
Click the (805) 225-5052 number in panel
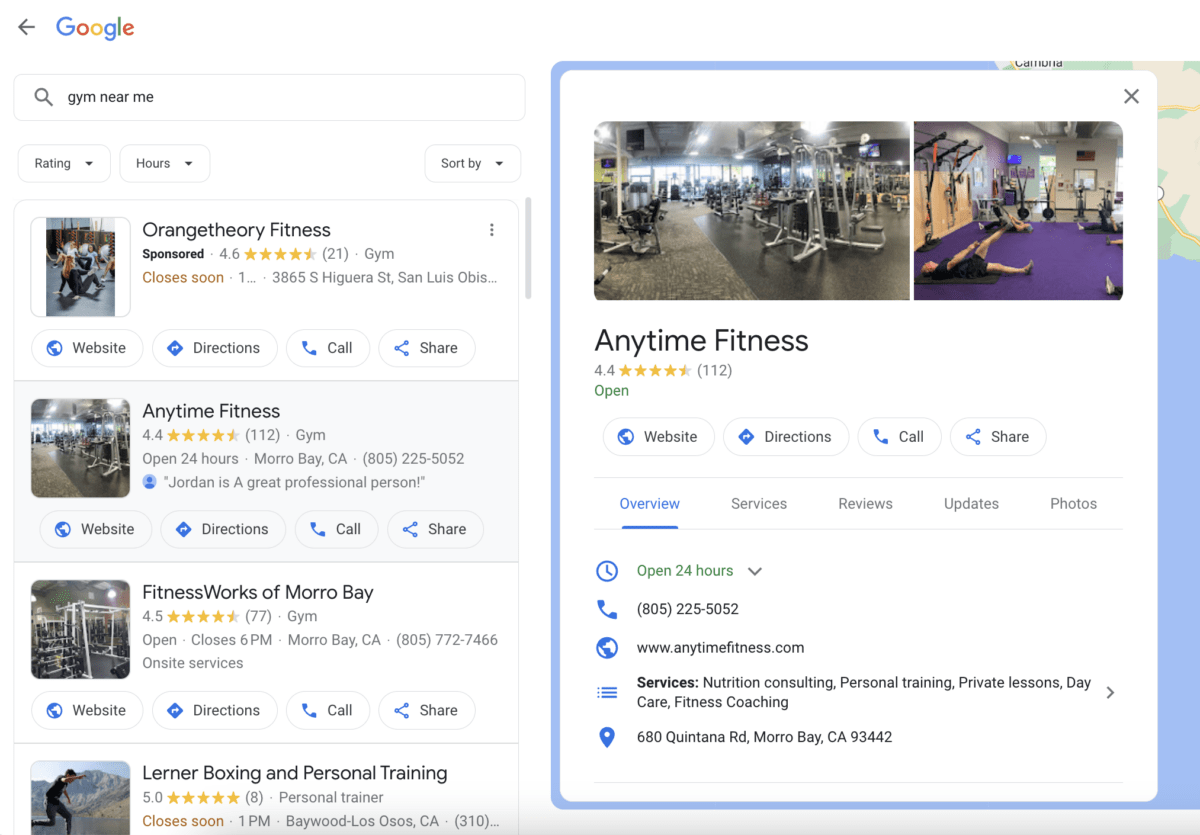(x=688, y=609)
